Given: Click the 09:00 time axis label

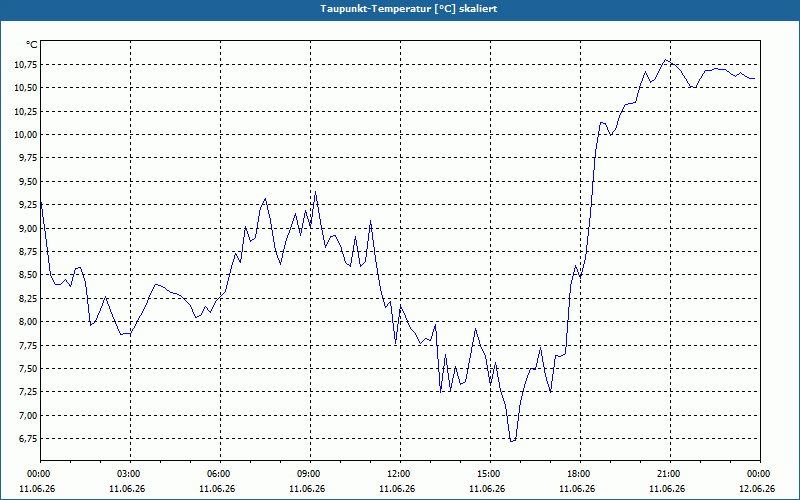Looking at the screenshot, I should pyautogui.click(x=310, y=474).
